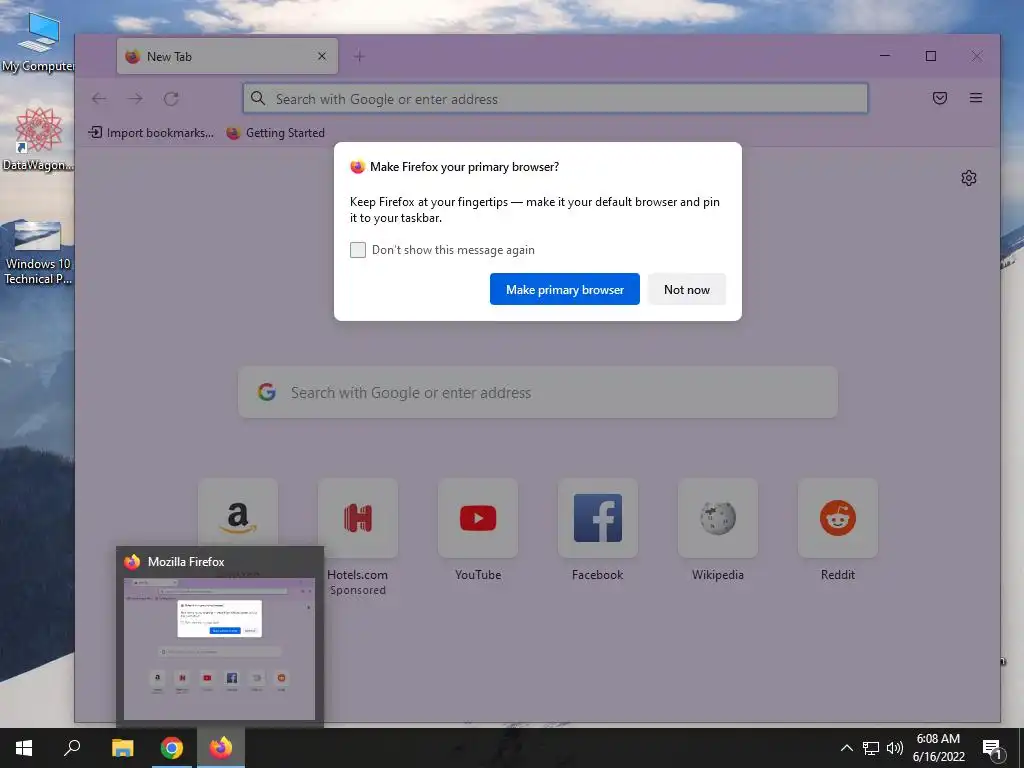Click the Firefox taskbar icon
The image size is (1024, 768).
coord(221,748)
